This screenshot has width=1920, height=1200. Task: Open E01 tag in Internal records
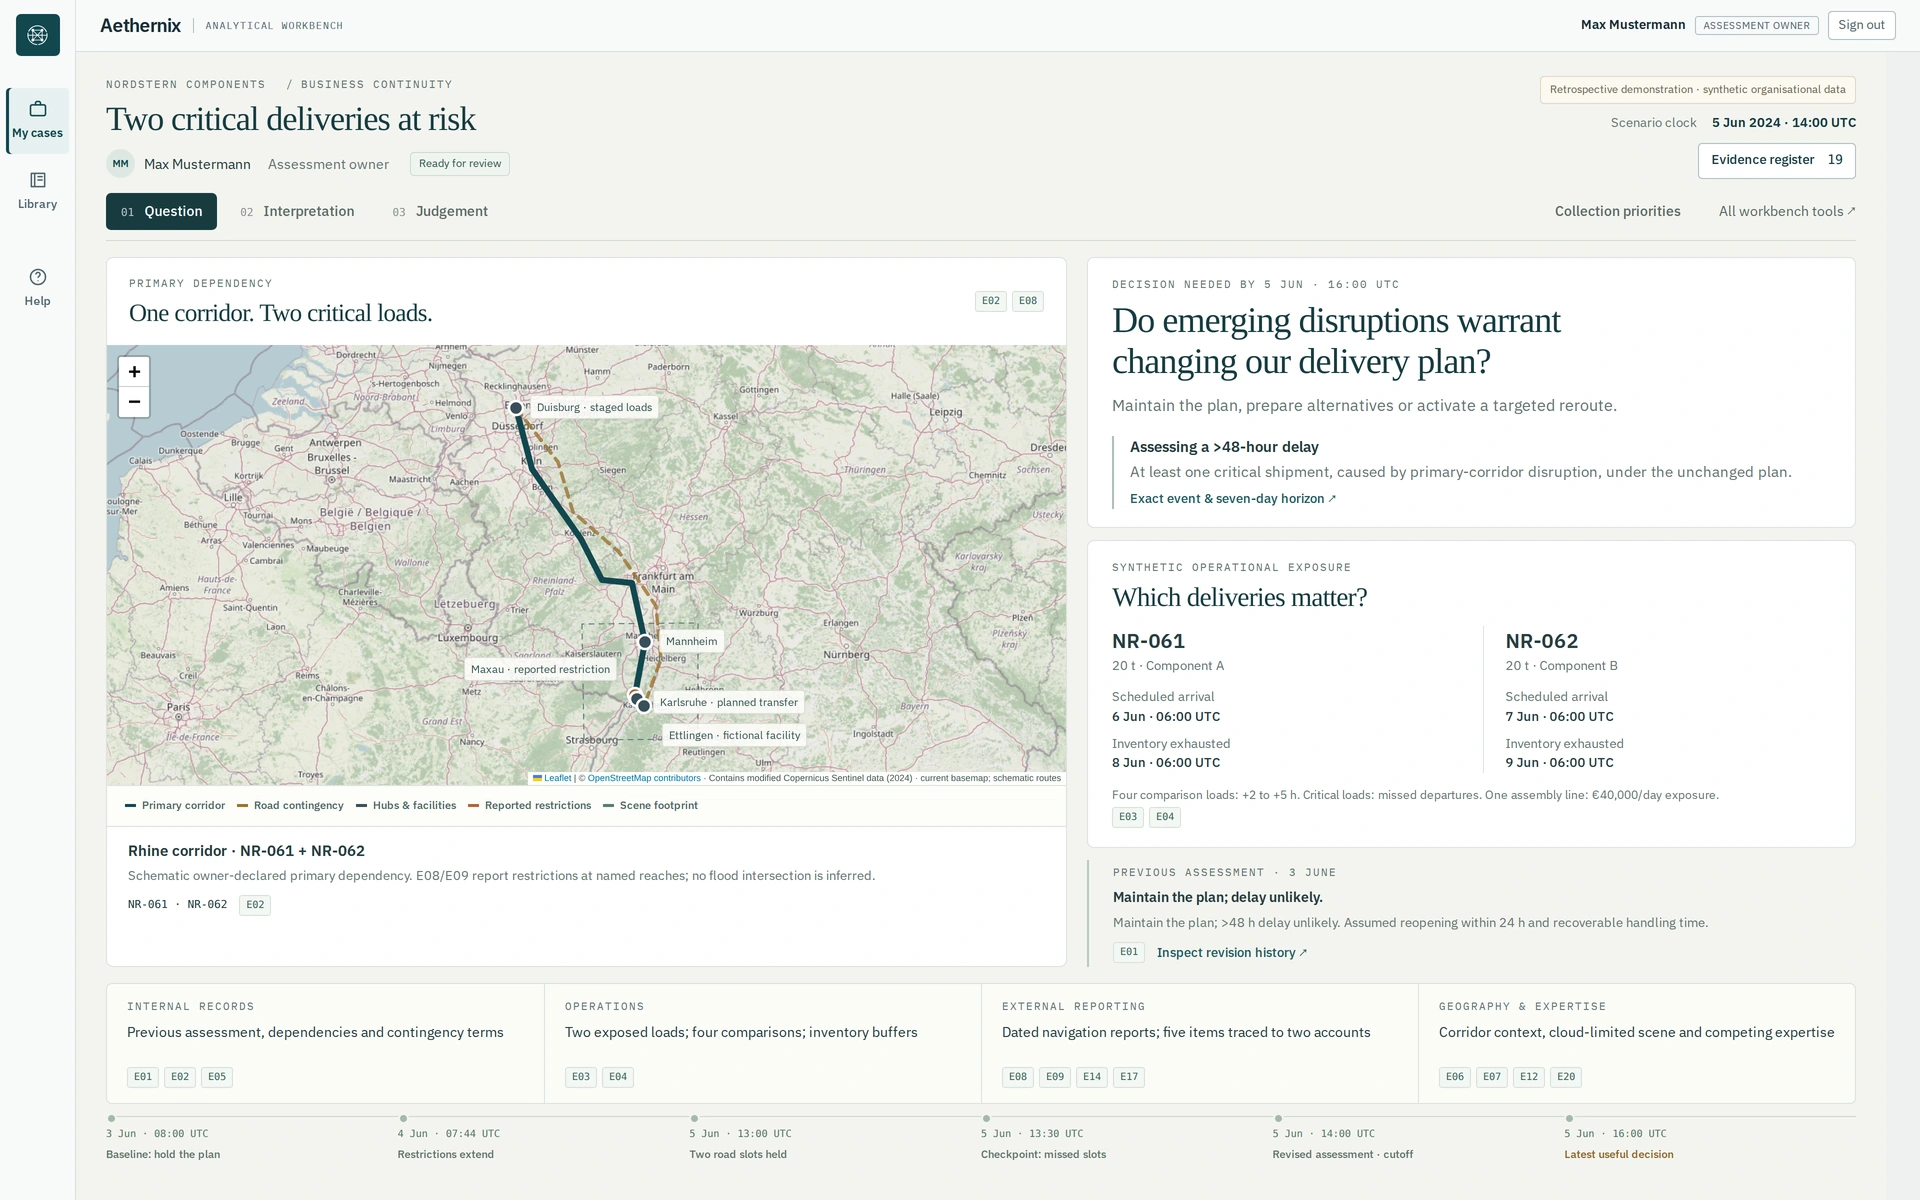[x=143, y=1077]
